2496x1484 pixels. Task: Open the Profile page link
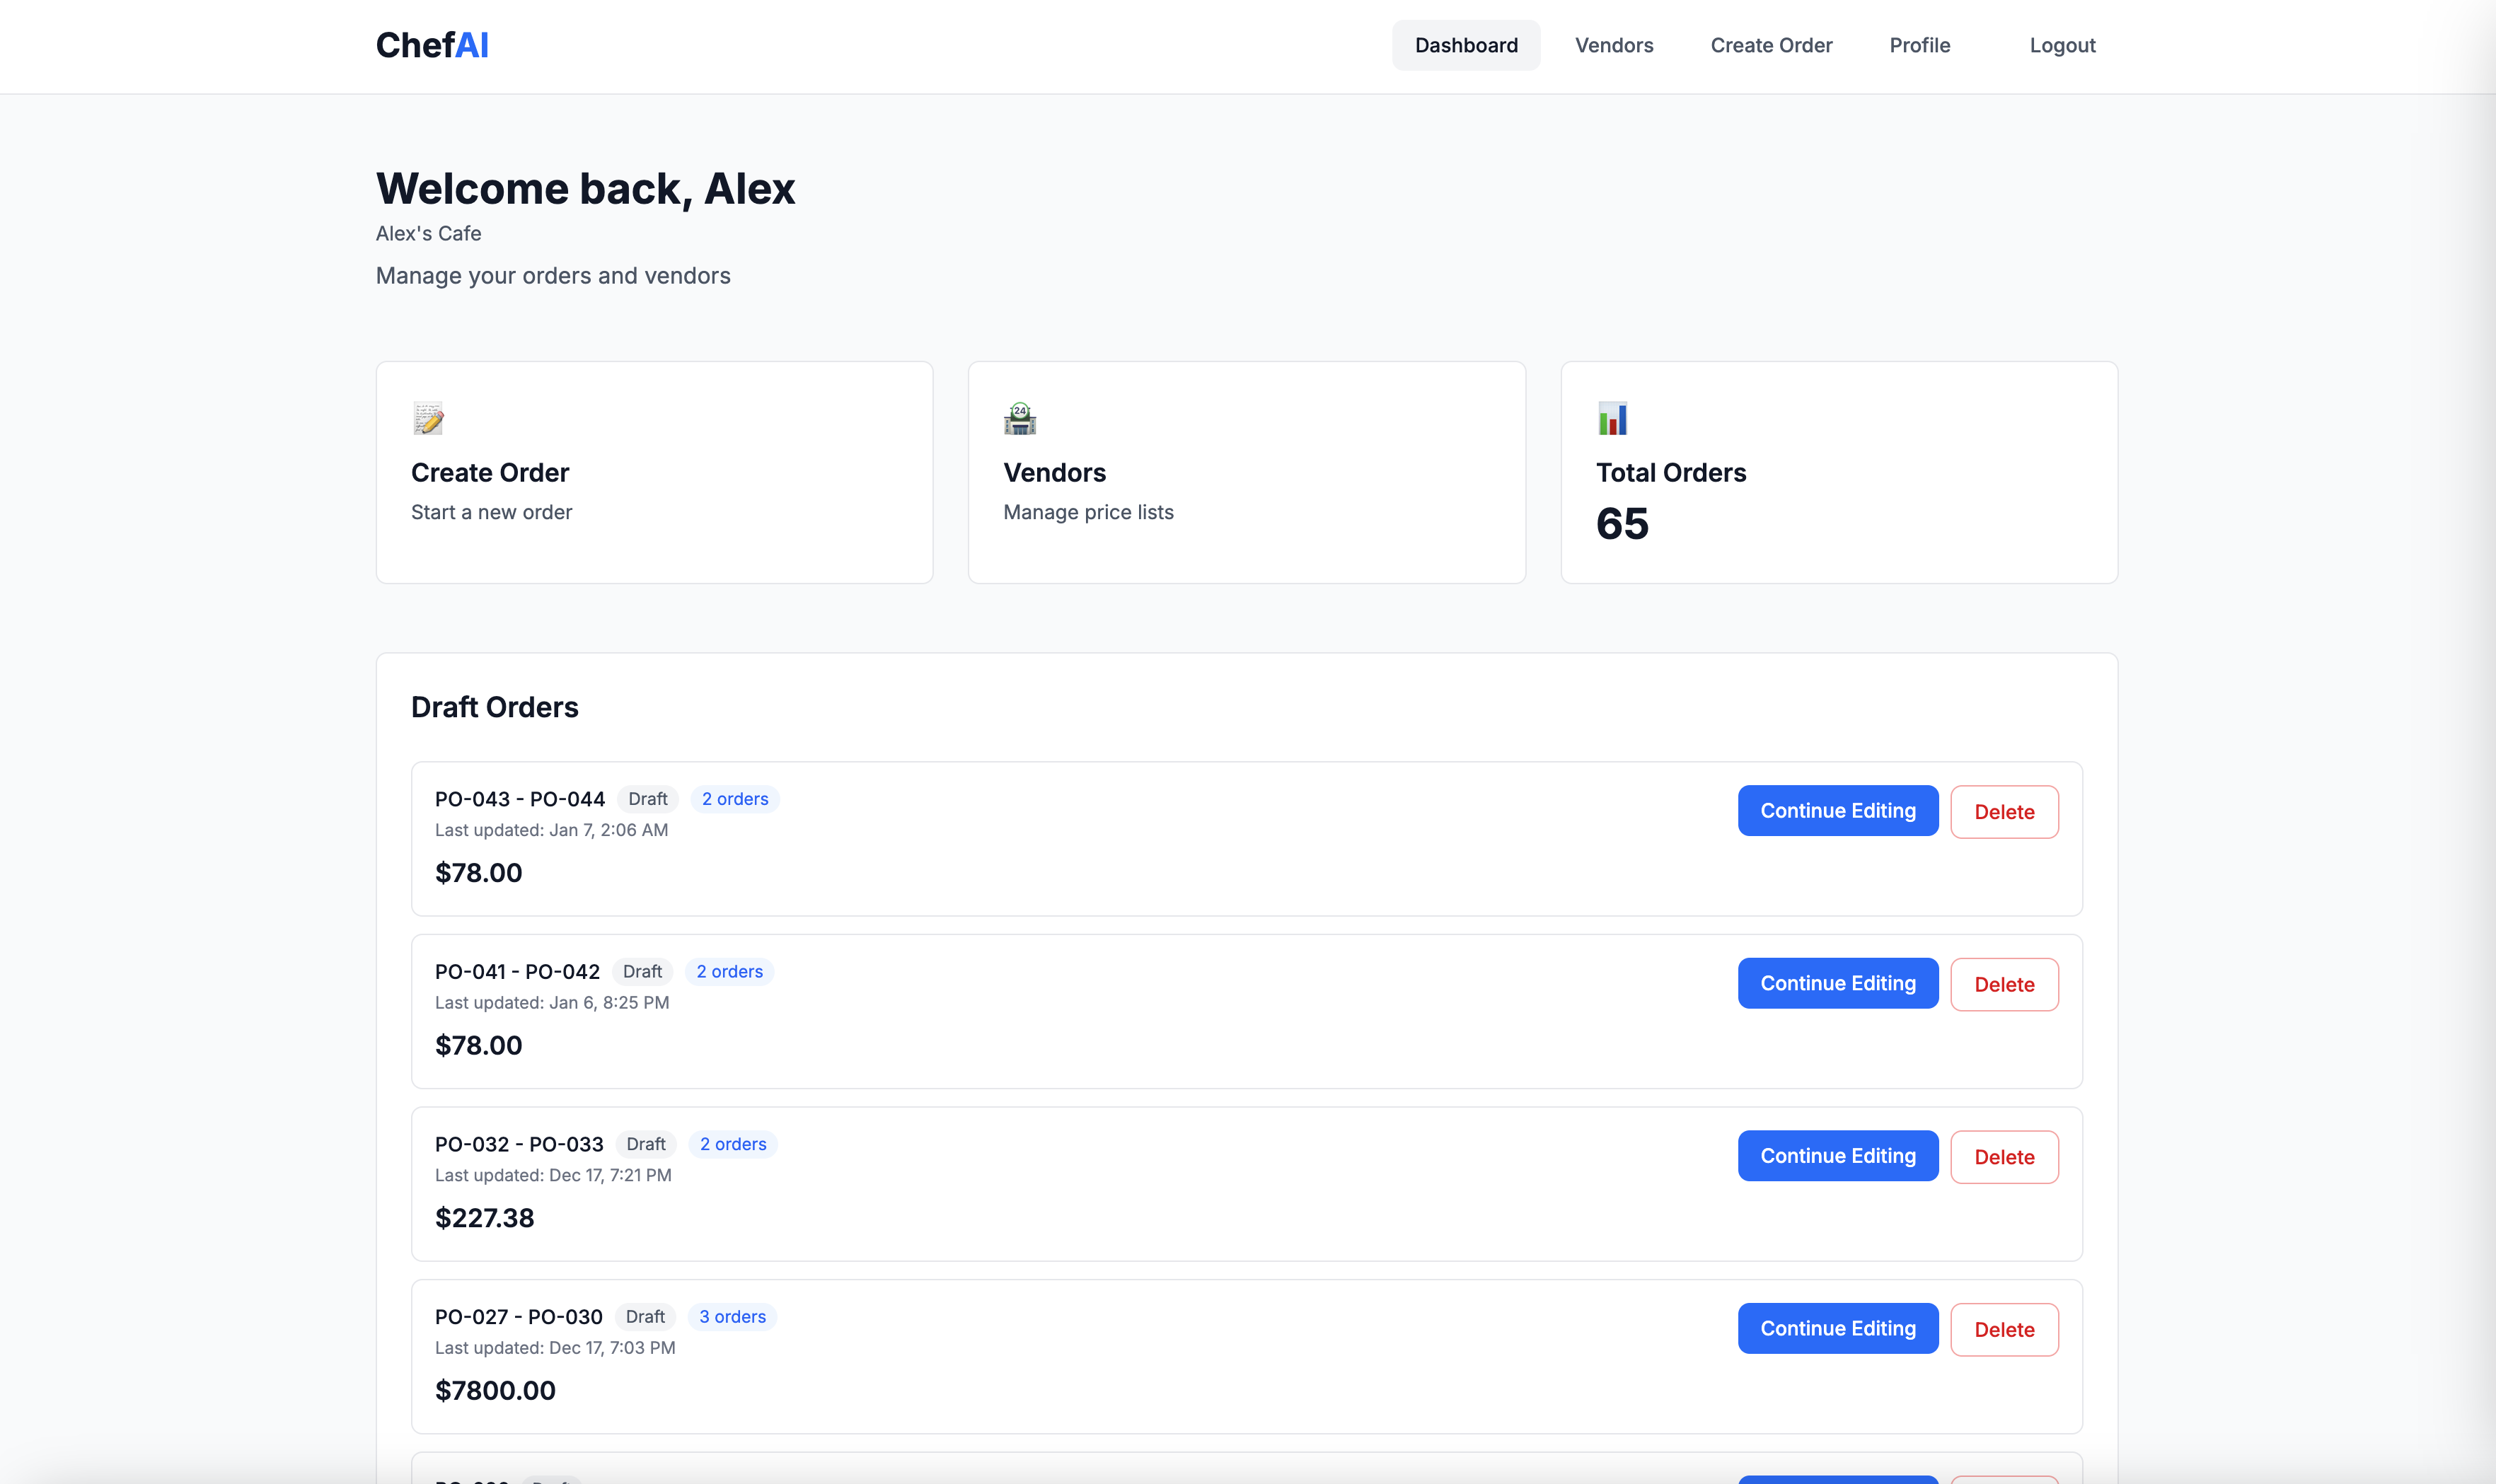tap(1919, 45)
